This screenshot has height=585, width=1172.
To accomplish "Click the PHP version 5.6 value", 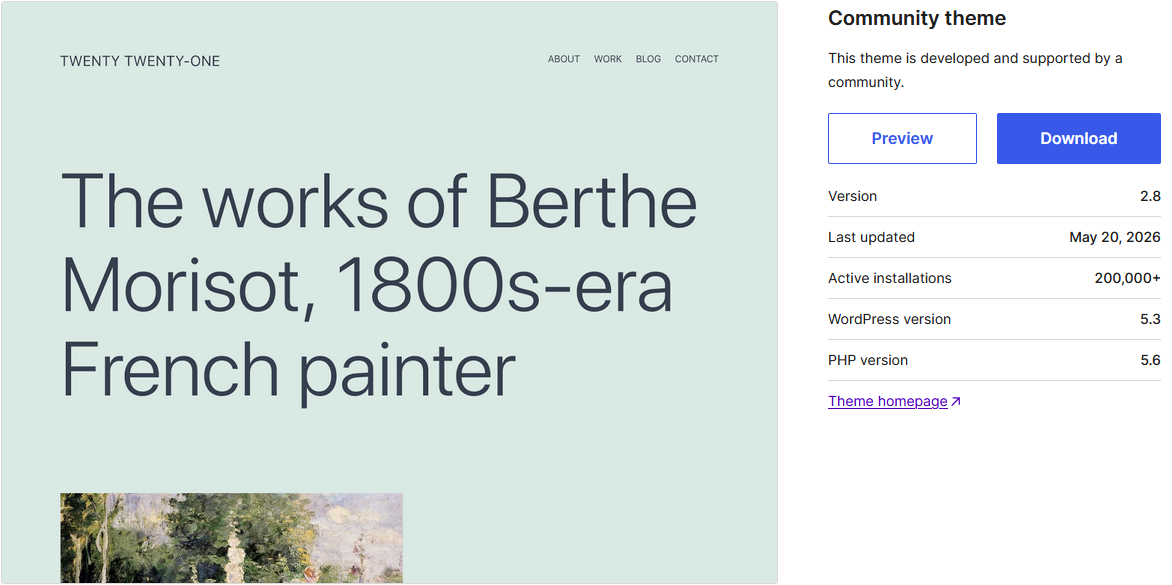I will tap(1151, 360).
